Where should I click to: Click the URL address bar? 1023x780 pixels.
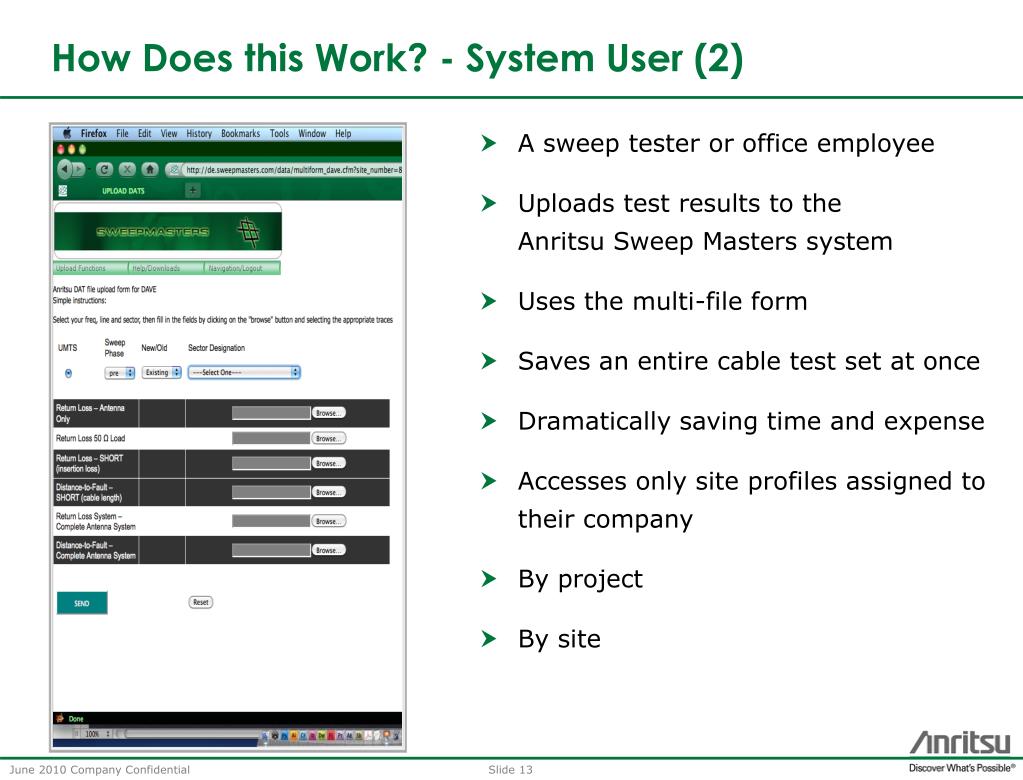coord(292,170)
